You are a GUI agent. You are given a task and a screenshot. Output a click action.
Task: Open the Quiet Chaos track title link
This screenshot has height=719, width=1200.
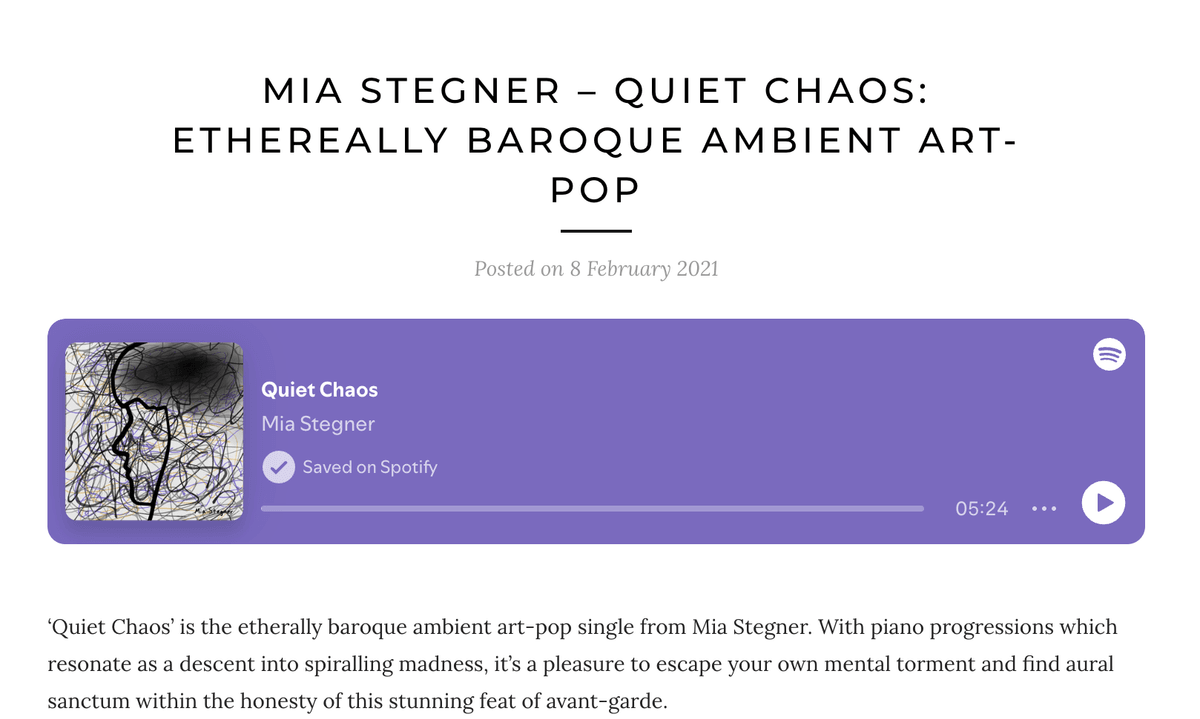[319, 390]
